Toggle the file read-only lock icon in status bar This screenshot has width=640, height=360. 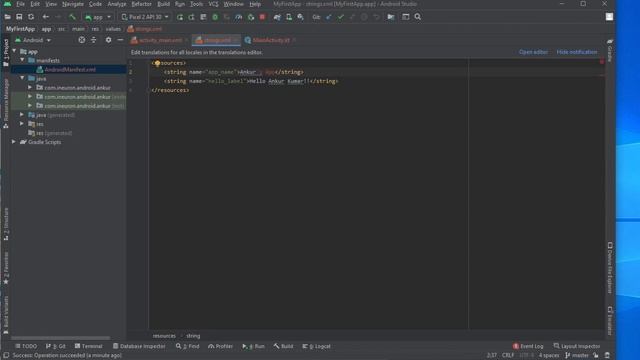(x=596, y=356)
